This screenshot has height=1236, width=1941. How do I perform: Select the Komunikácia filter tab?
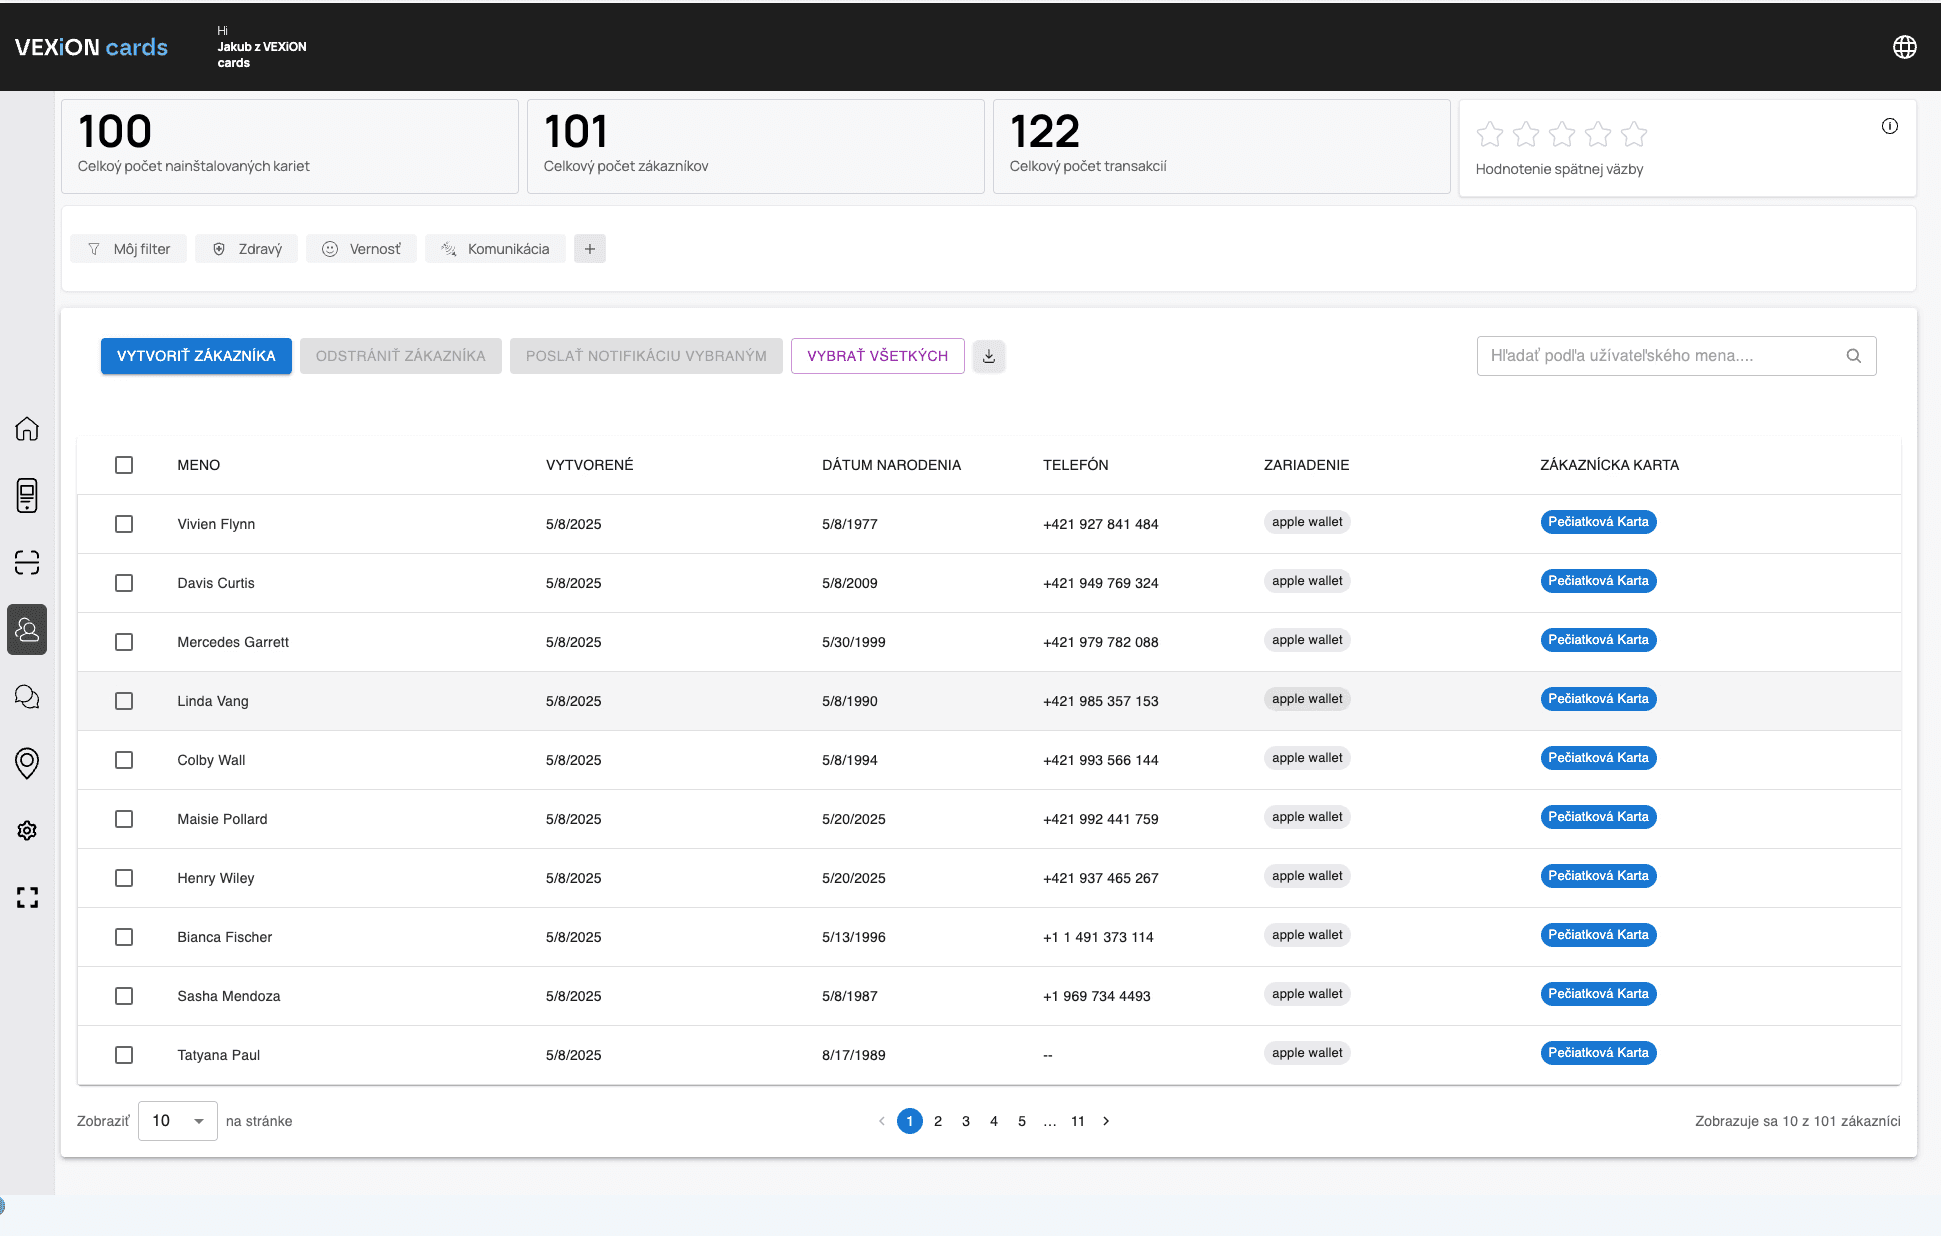coord(495,249)
